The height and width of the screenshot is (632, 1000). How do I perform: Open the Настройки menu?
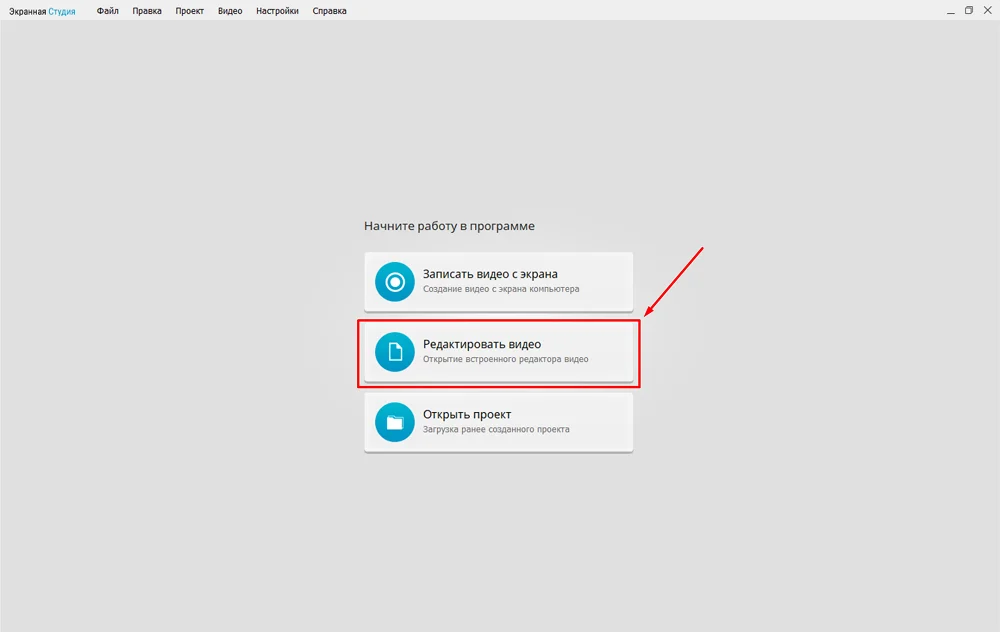277,11
